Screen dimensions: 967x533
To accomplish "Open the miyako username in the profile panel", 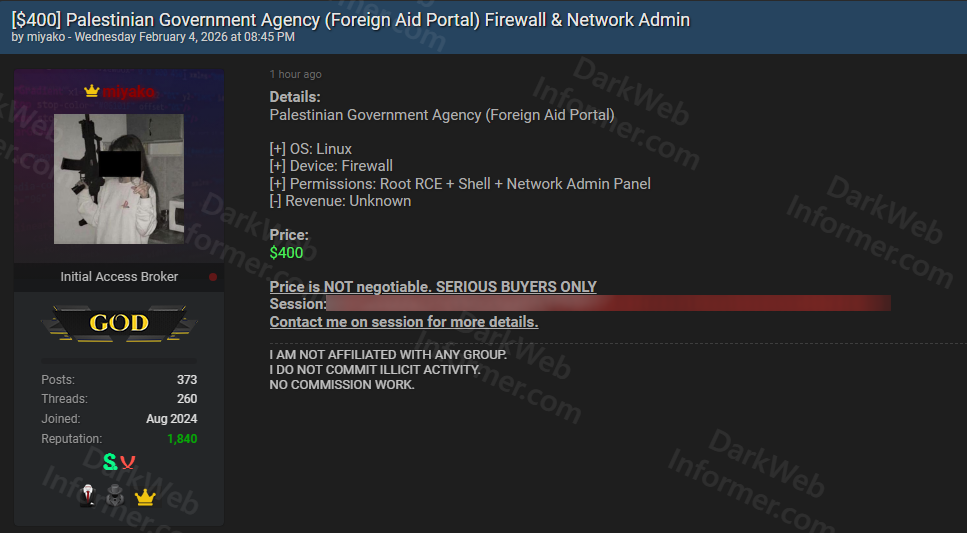I will pos(129,92).
